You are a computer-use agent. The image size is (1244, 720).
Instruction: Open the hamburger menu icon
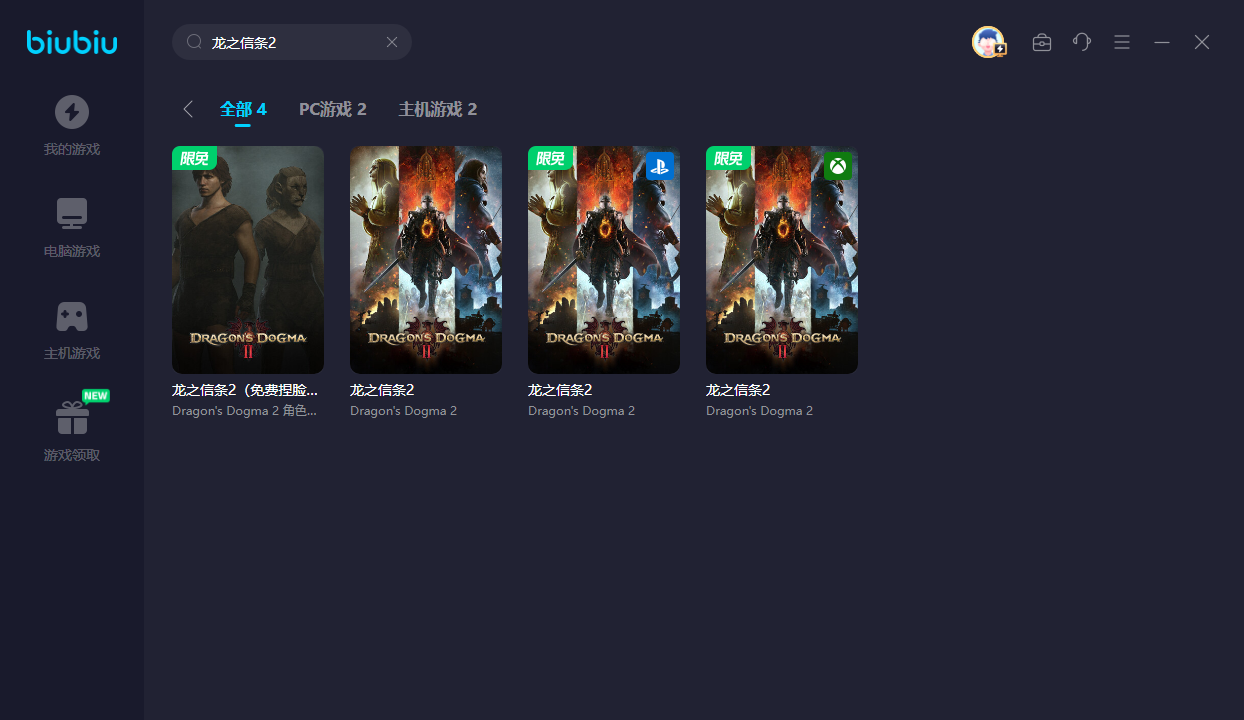click(1122, 42)
